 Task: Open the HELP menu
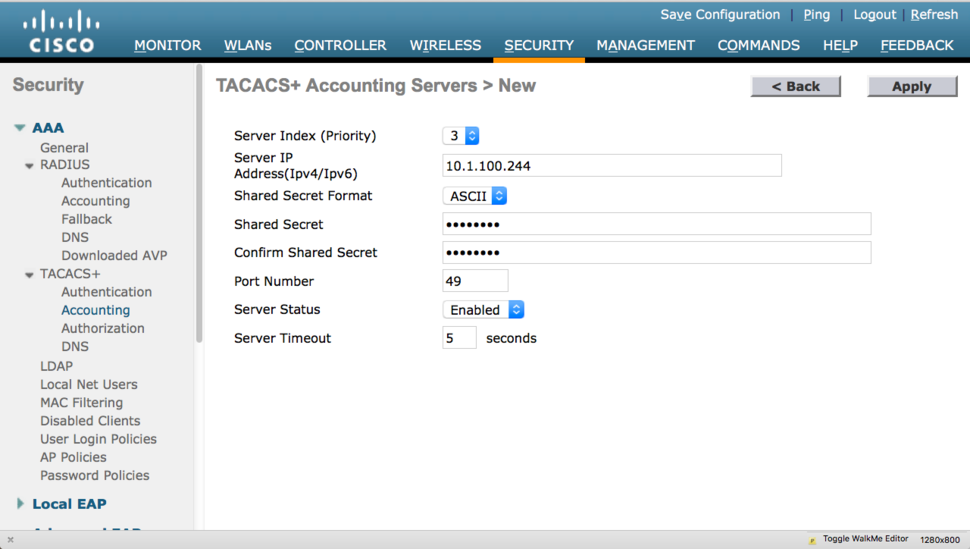840,45
